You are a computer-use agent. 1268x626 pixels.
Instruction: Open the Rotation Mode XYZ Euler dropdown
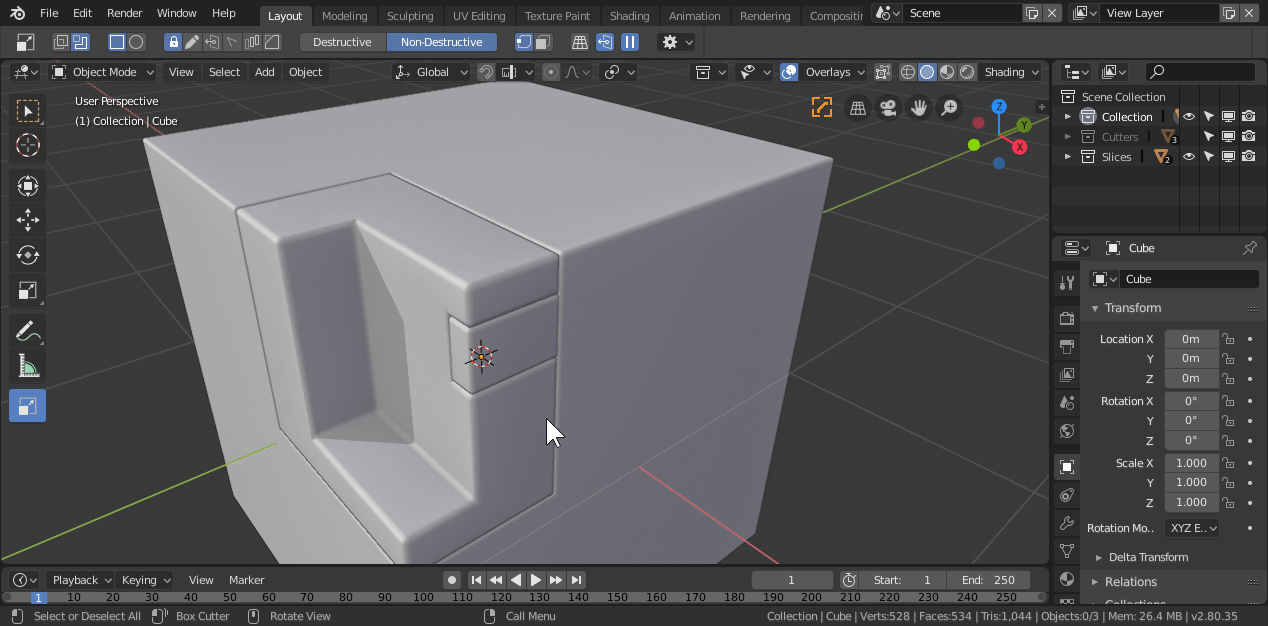1193,528
